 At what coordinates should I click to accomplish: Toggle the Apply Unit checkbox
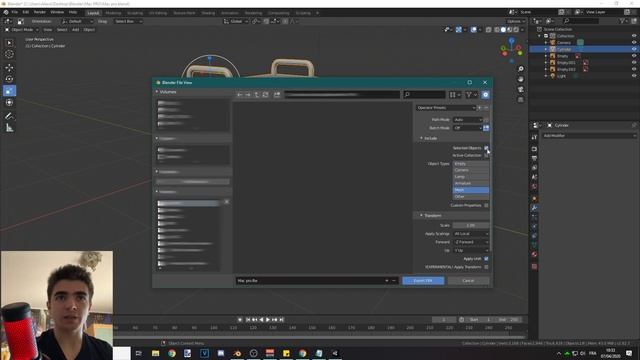pos(486,259)
